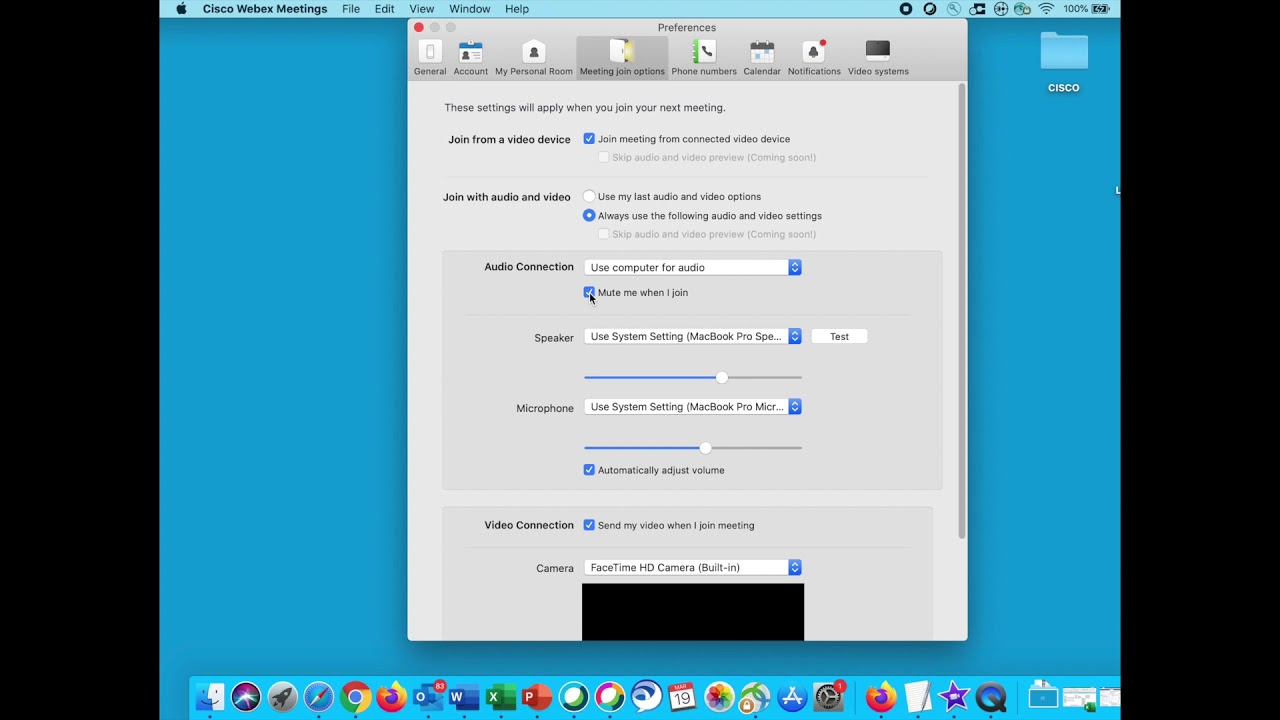Open the App Store from dock
The width and height of the screenshot is (1280, 720).
click(792, 697)
